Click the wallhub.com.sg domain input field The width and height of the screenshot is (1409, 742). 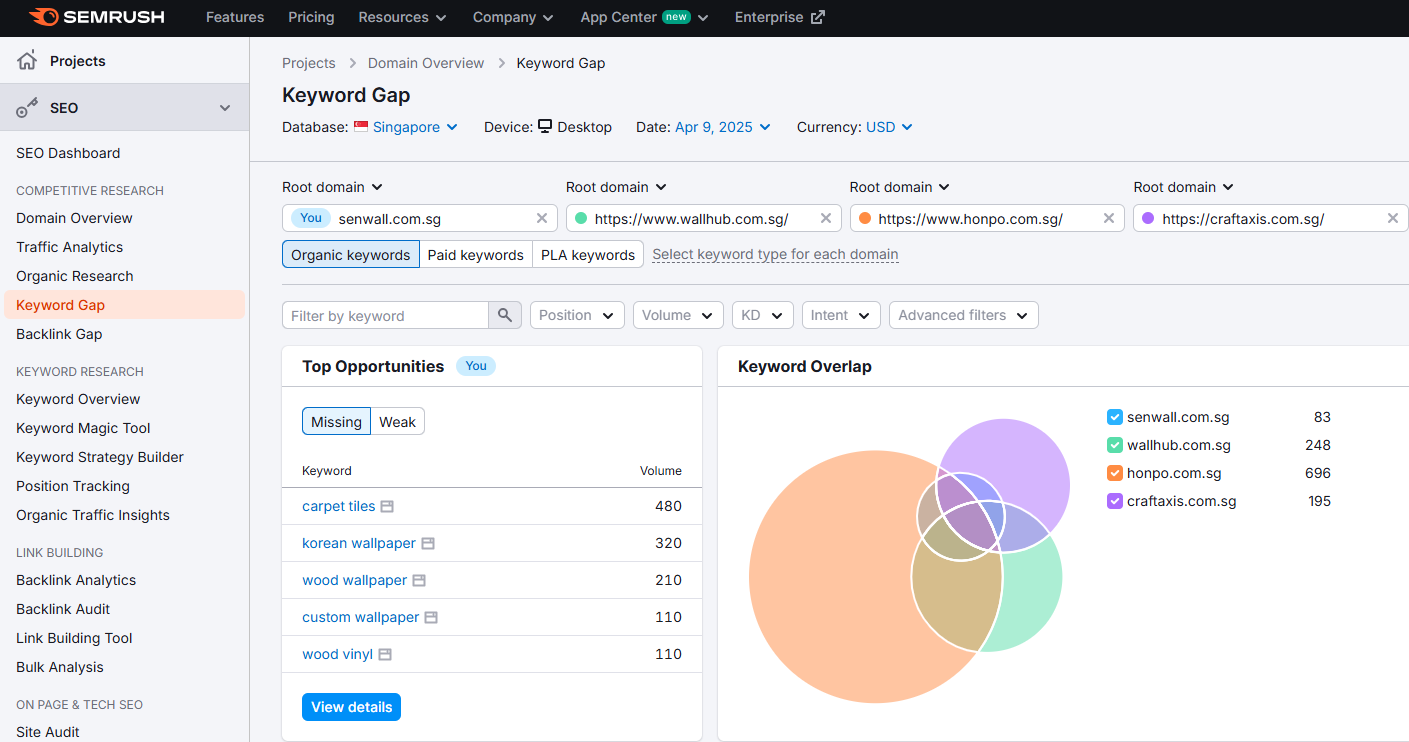click(x=702, y=218)
